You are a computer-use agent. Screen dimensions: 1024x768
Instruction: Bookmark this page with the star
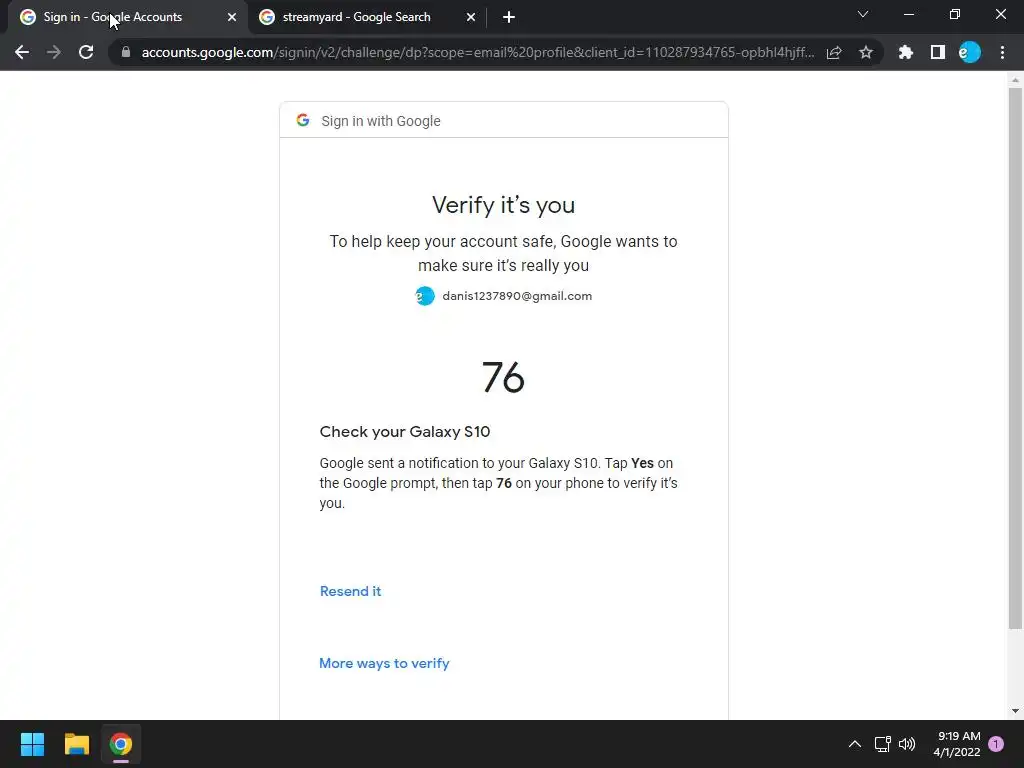(x=866, y=52)
